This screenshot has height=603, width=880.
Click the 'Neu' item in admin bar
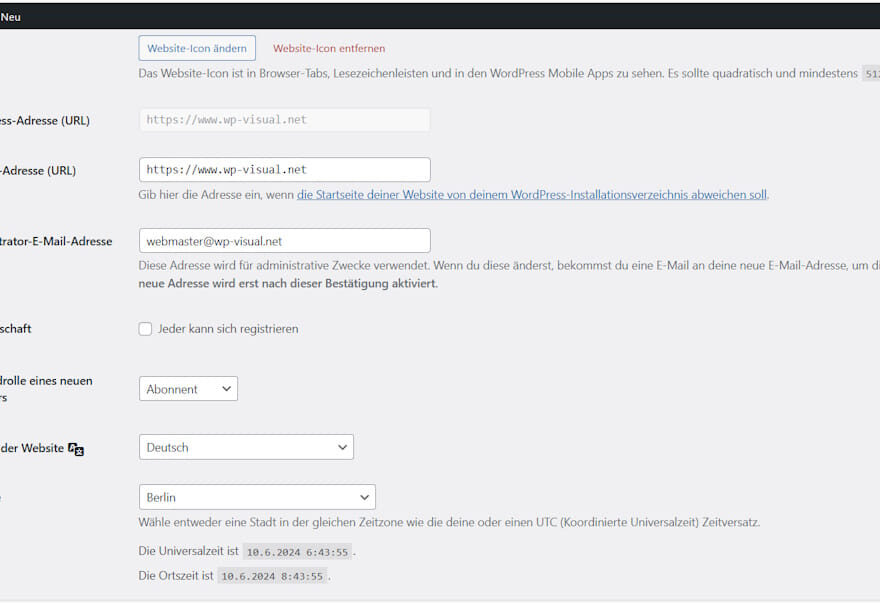pos(11,17)
